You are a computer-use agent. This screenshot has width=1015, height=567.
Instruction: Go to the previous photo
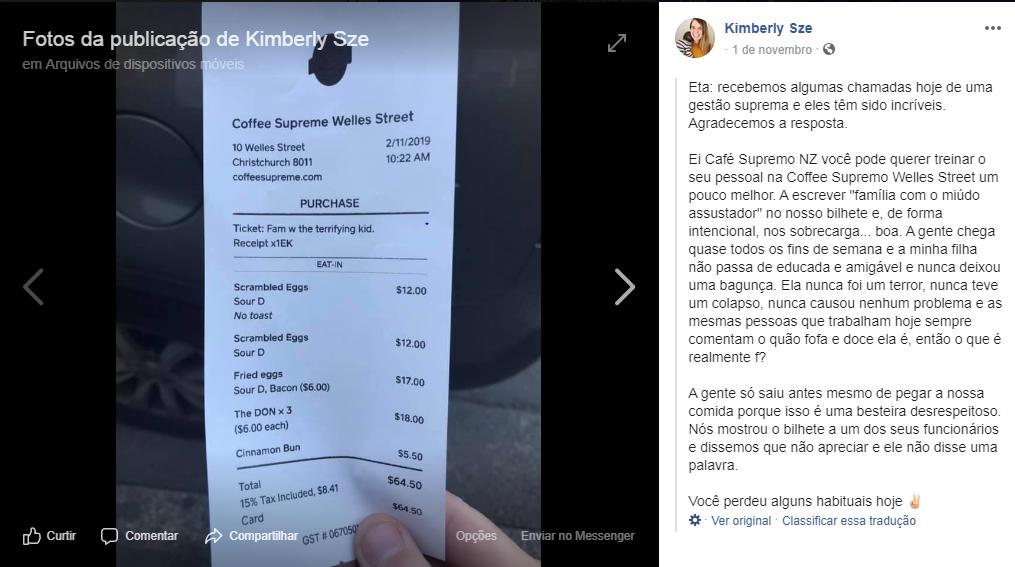point(34,287)
